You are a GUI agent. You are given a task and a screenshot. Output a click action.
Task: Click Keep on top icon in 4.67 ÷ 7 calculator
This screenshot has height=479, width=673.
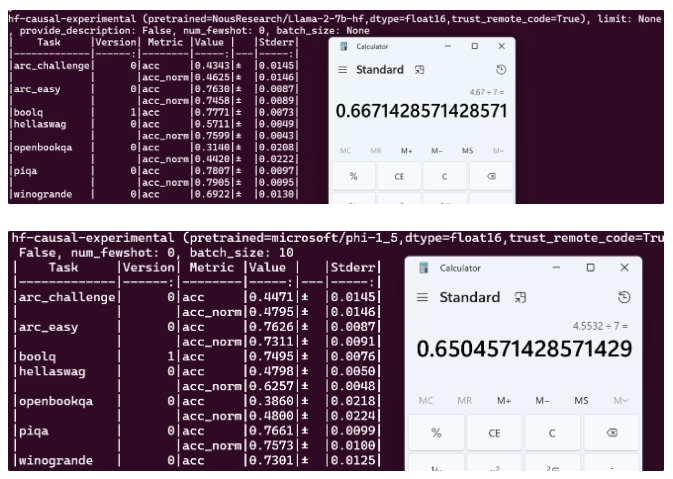point(419,70)
